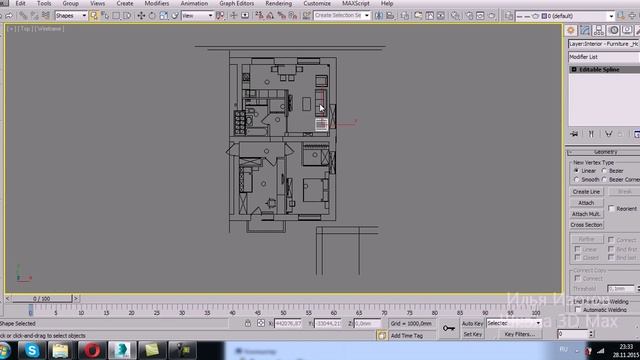Click the Set Keys key icon

tap(449, 328)
